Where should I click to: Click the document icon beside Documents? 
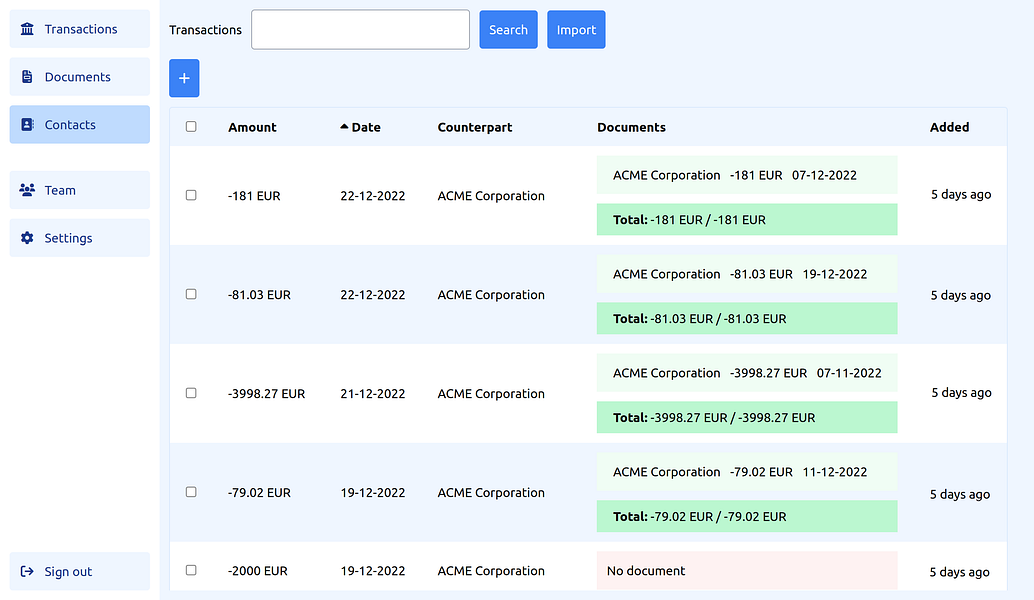[x=27, y=77]
